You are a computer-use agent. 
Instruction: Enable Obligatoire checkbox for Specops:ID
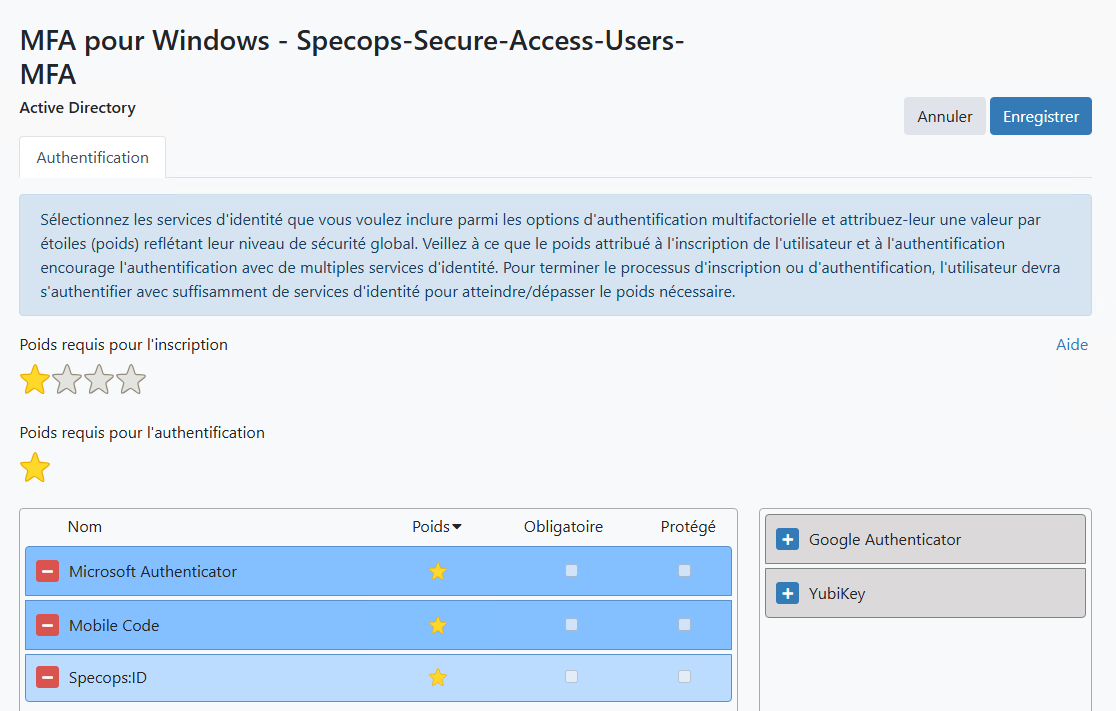pos(571,676)
